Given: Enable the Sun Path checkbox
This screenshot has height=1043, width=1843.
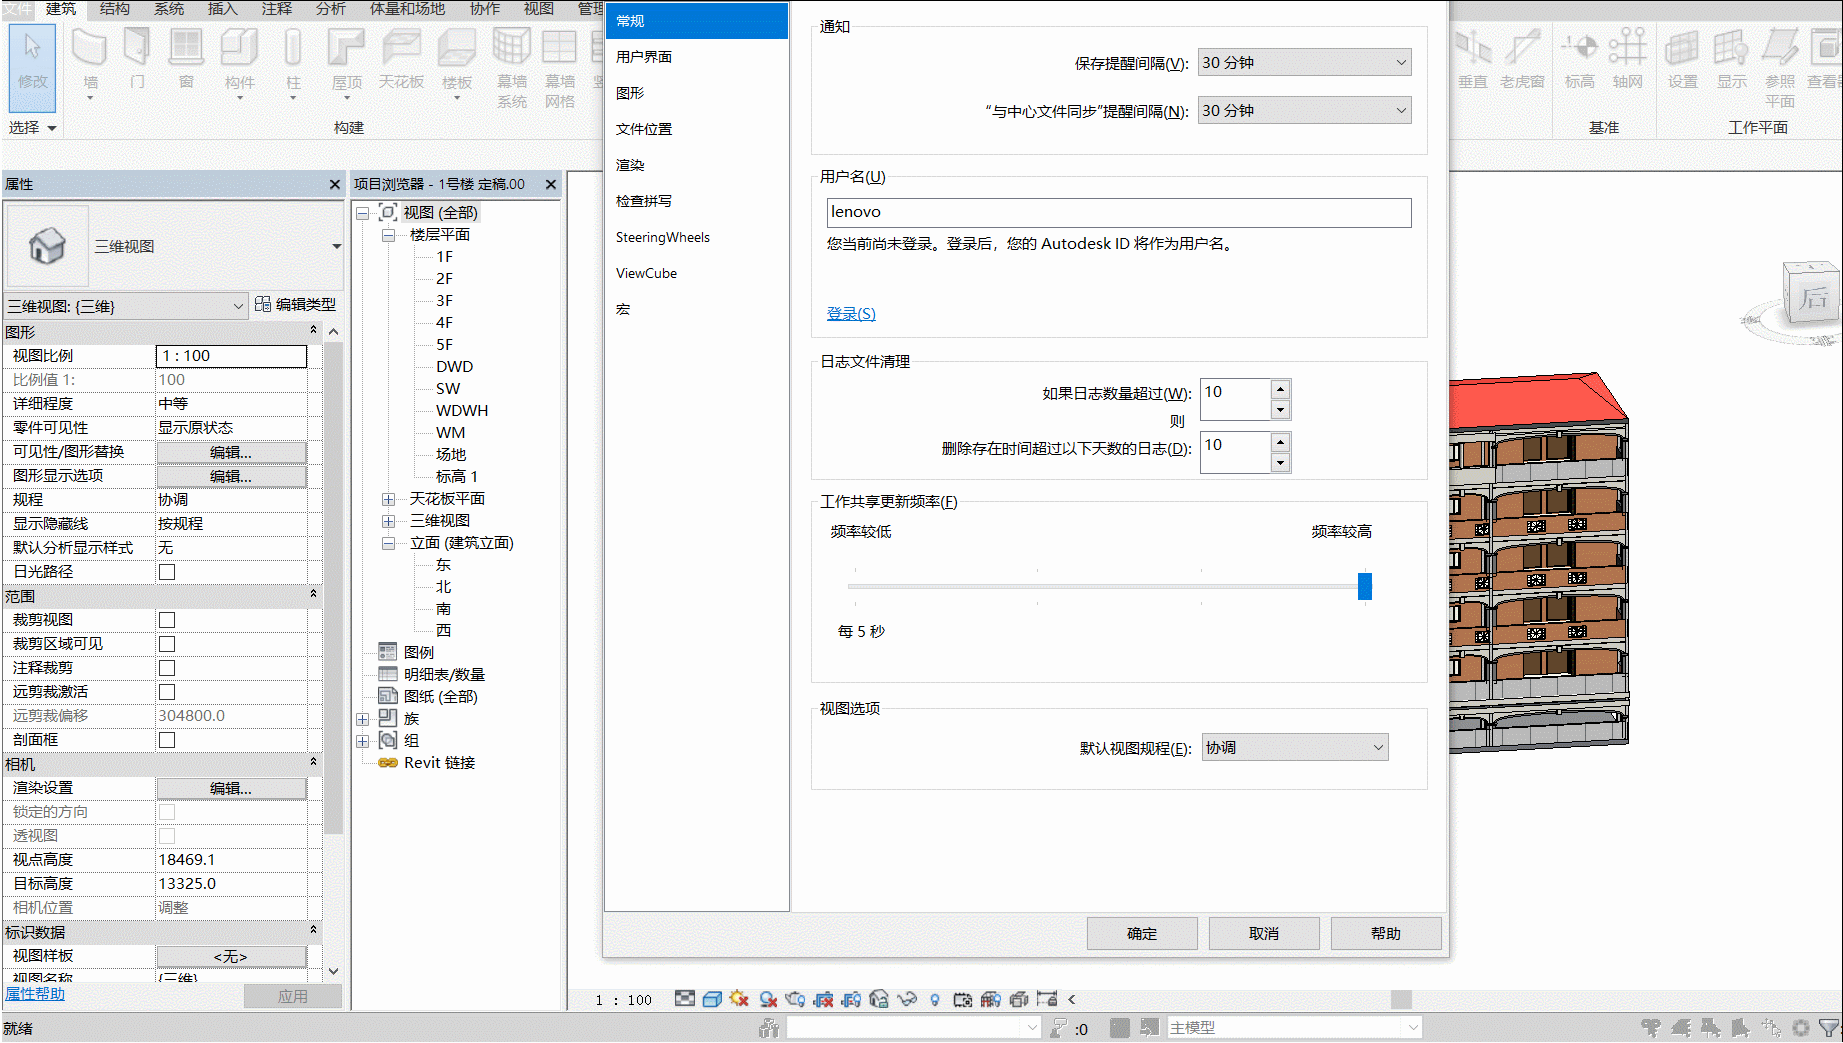Looking at the screenshot, I should pos(167,572).
